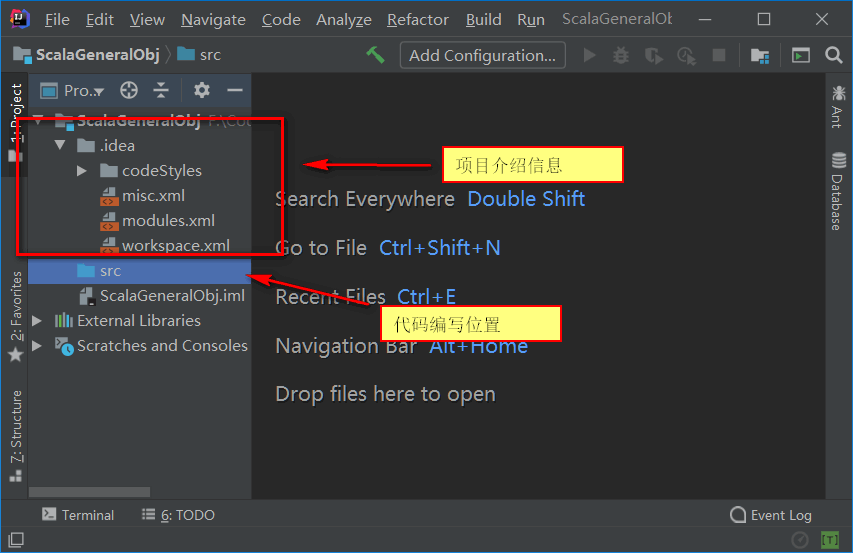Open the View menu
Image resolution: width=853 pixels, height=553 pixels.
[x=147, y=20]
